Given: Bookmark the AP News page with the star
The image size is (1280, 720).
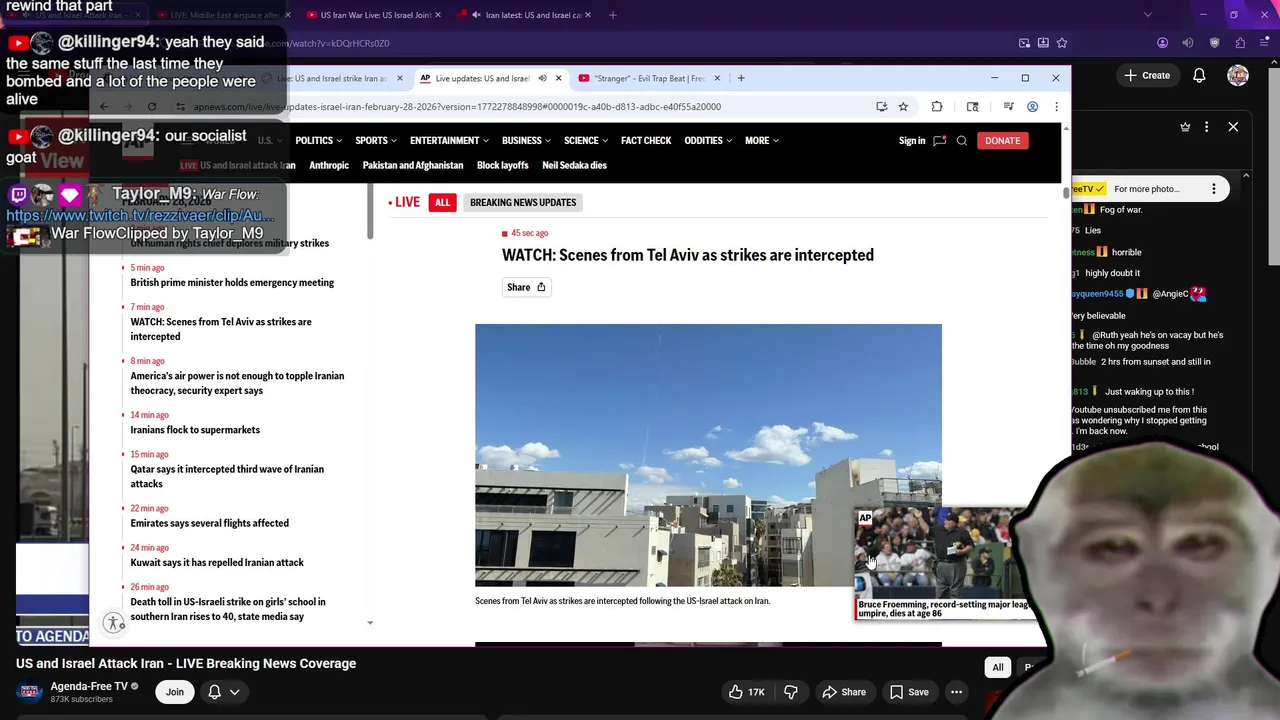Looking at the screenshot, I should [903, 107].
